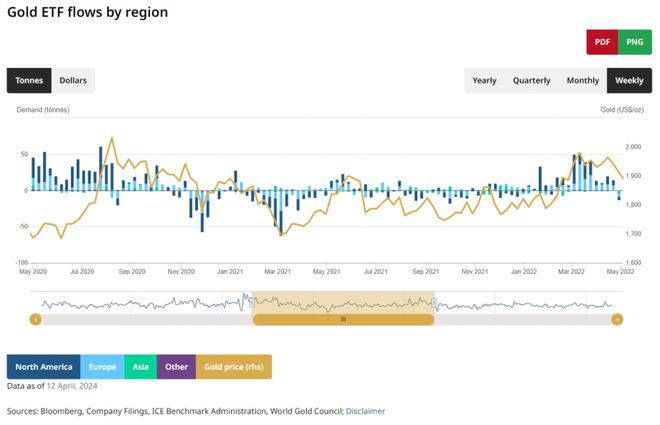Switch to the Dollars view
The height and width of the screenshot is (425, 660).
73,80
